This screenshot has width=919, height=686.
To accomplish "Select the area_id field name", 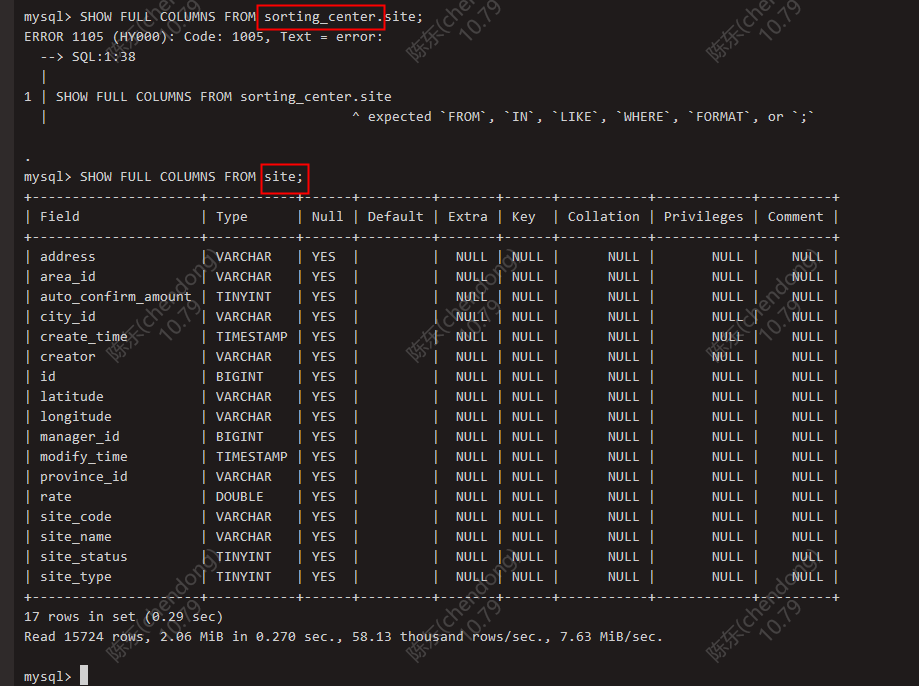I will click(x=66, y=276).
